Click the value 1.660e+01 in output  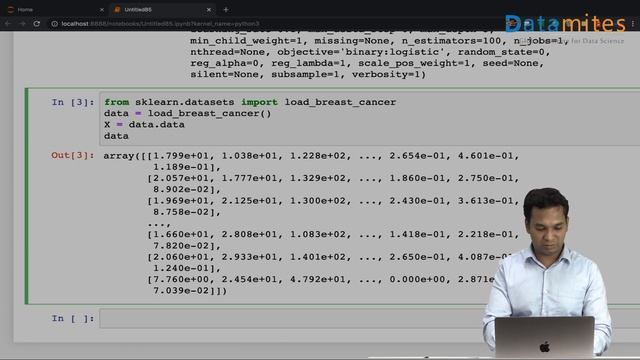[181, 234]
